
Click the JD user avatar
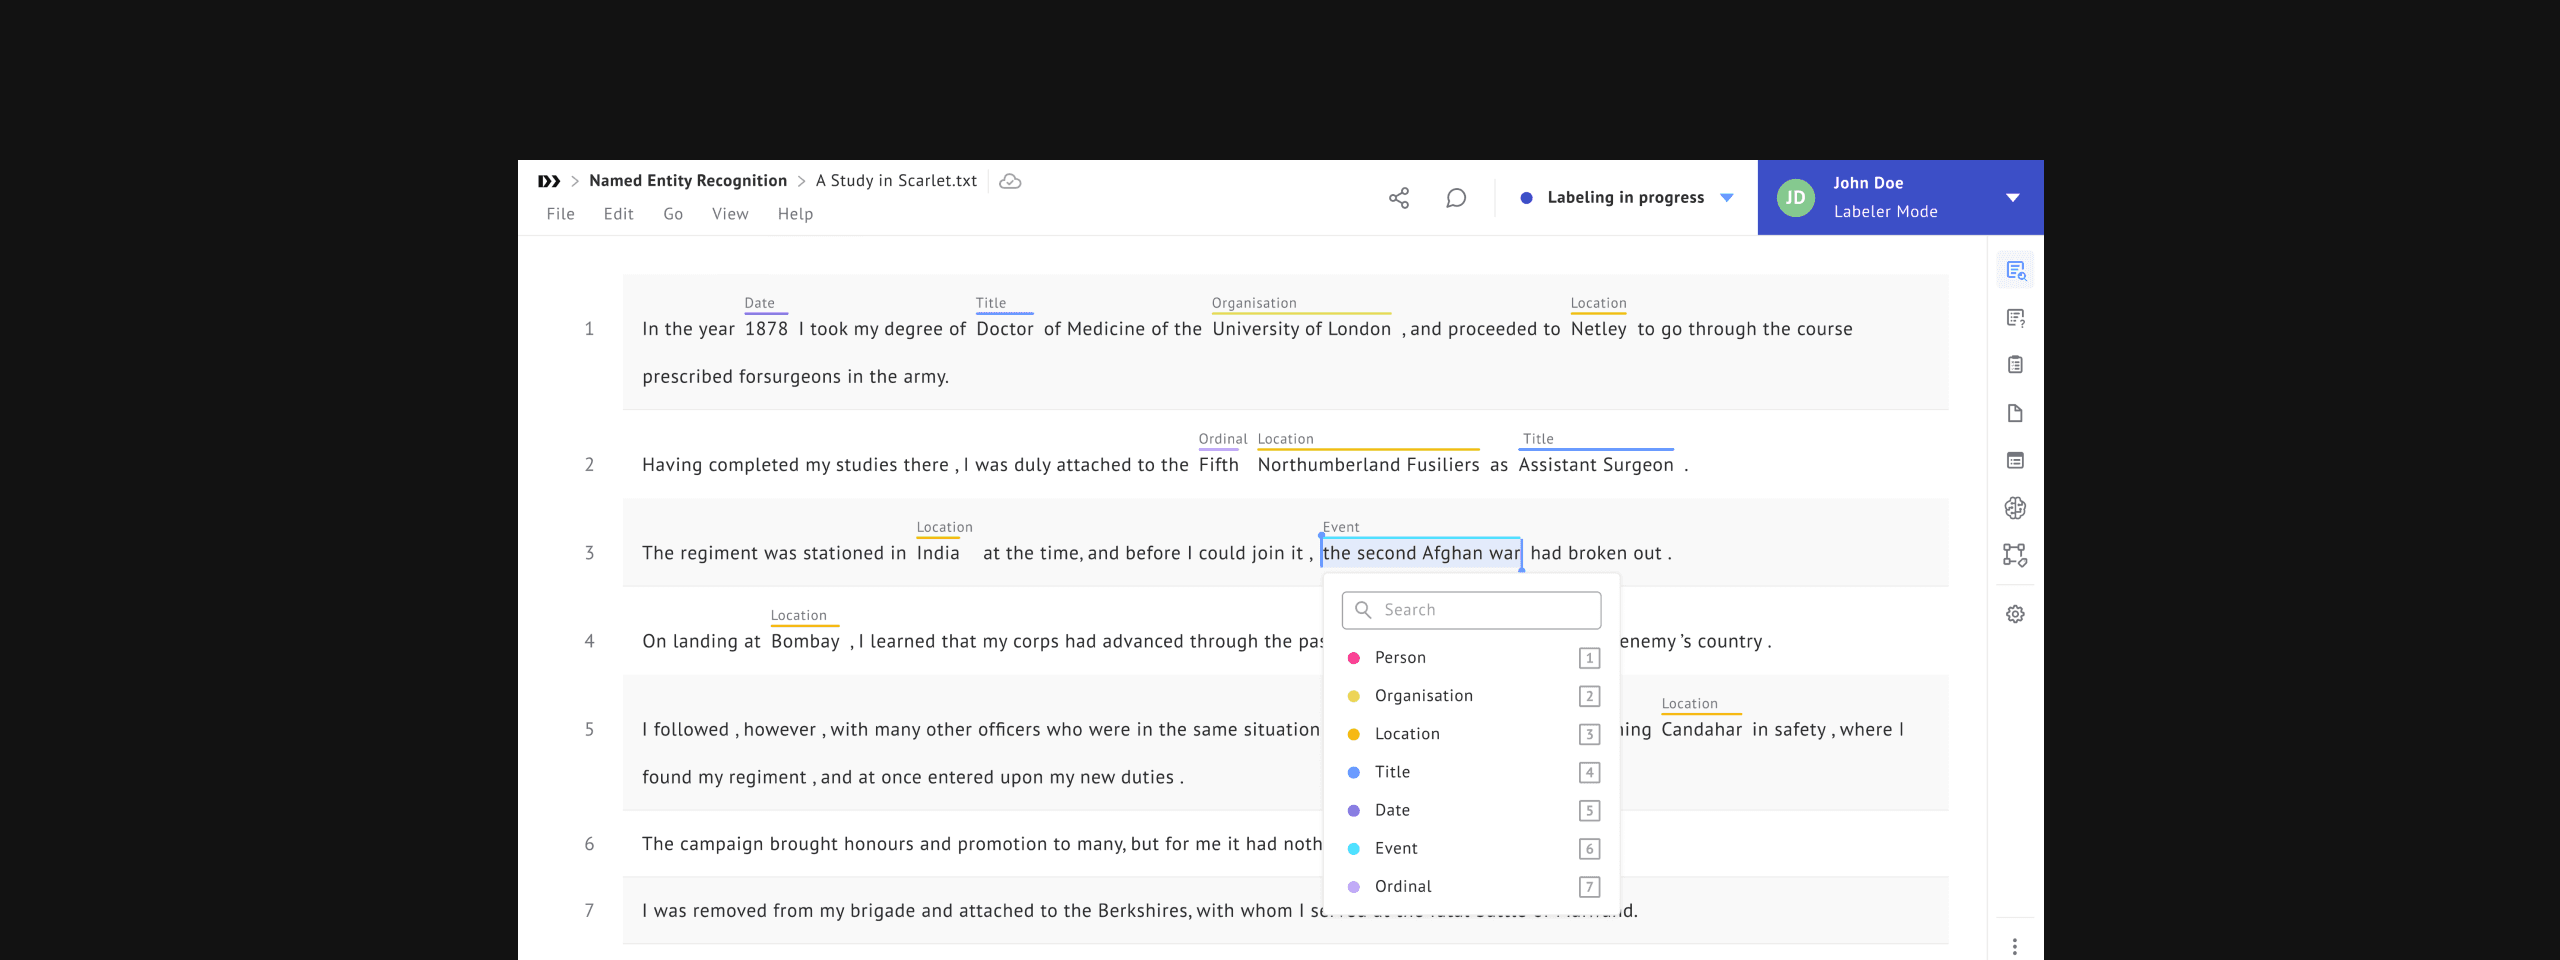click(x=1796, y=198)
